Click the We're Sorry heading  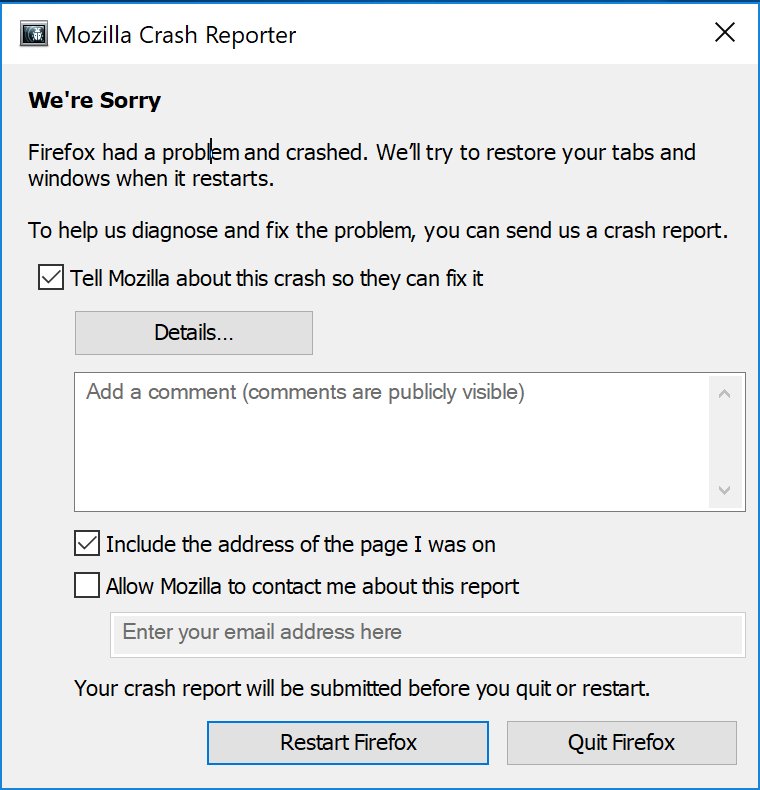[x=94, y=100]
